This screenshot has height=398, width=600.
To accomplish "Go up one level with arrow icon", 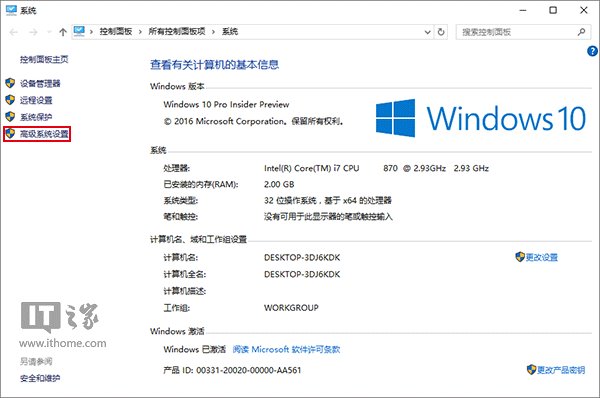I will (63, 32).
